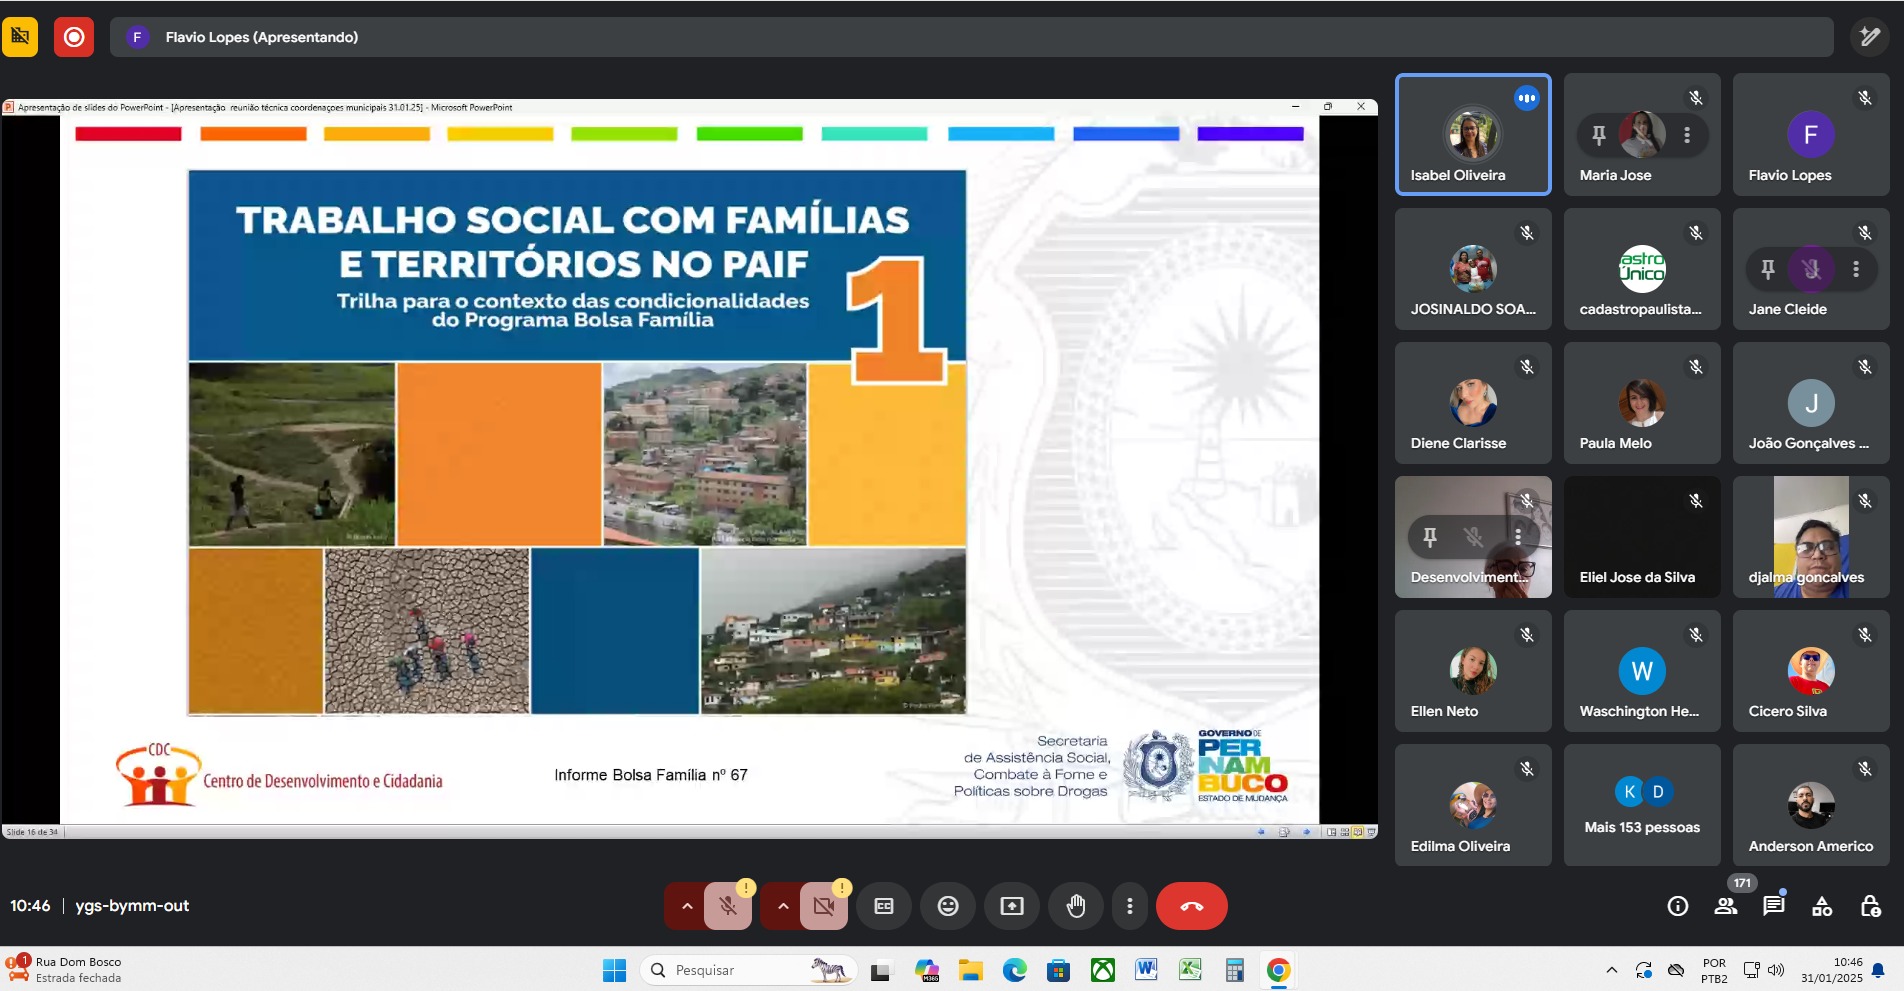Select Isabel Oliveira participant tile
1904x991 pixels.
[x=1472, y=135]
